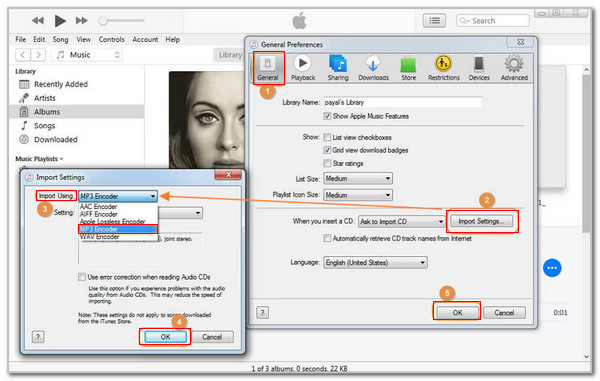600x381 pixels.
Task: Click the Import Settings button
Action: tap(481, 221)
